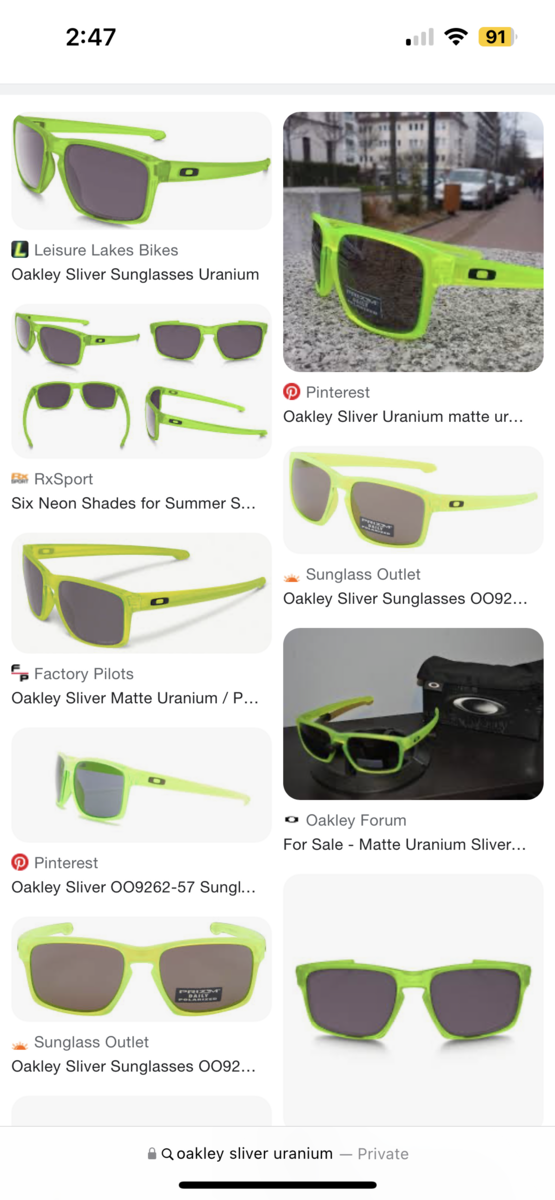Open the four-angle sunglasses collage image
The image size is (555, 1200).
point(141,382)
